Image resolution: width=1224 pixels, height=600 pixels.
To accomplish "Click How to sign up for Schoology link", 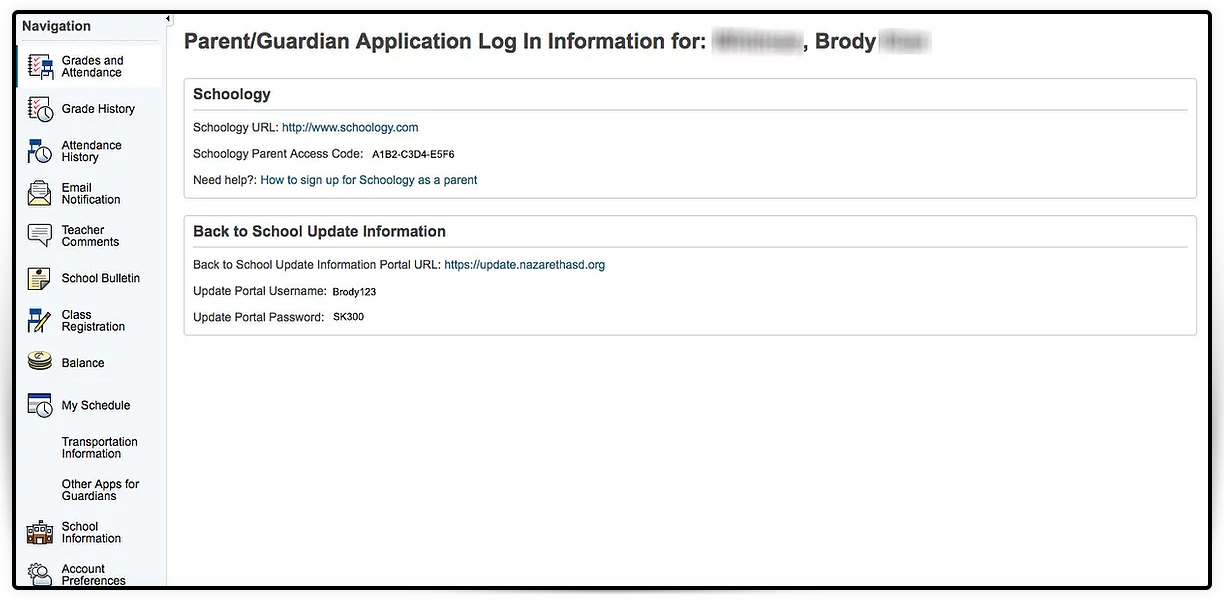I will tap(369, 180).
